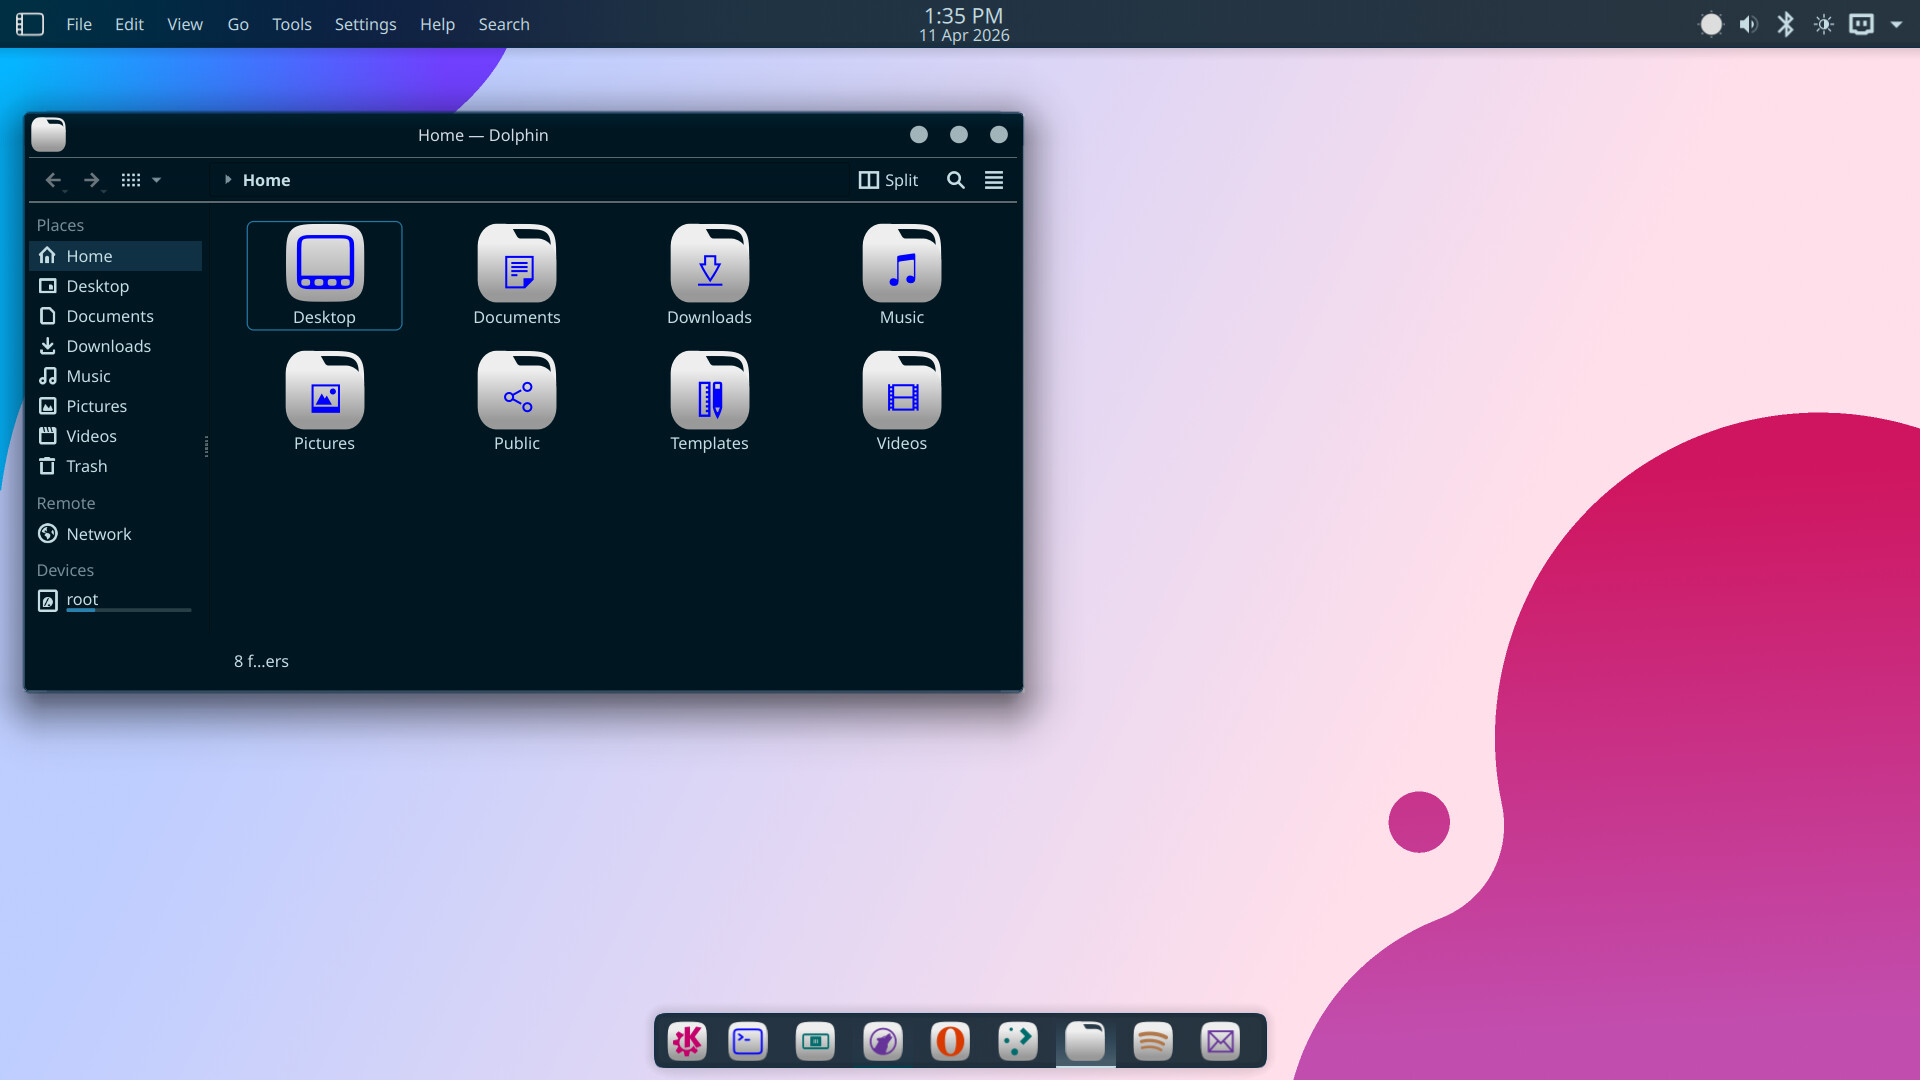Launch Spotify from the dock
The width and height of the screenshot is (1920, 1080).
1152,1041
